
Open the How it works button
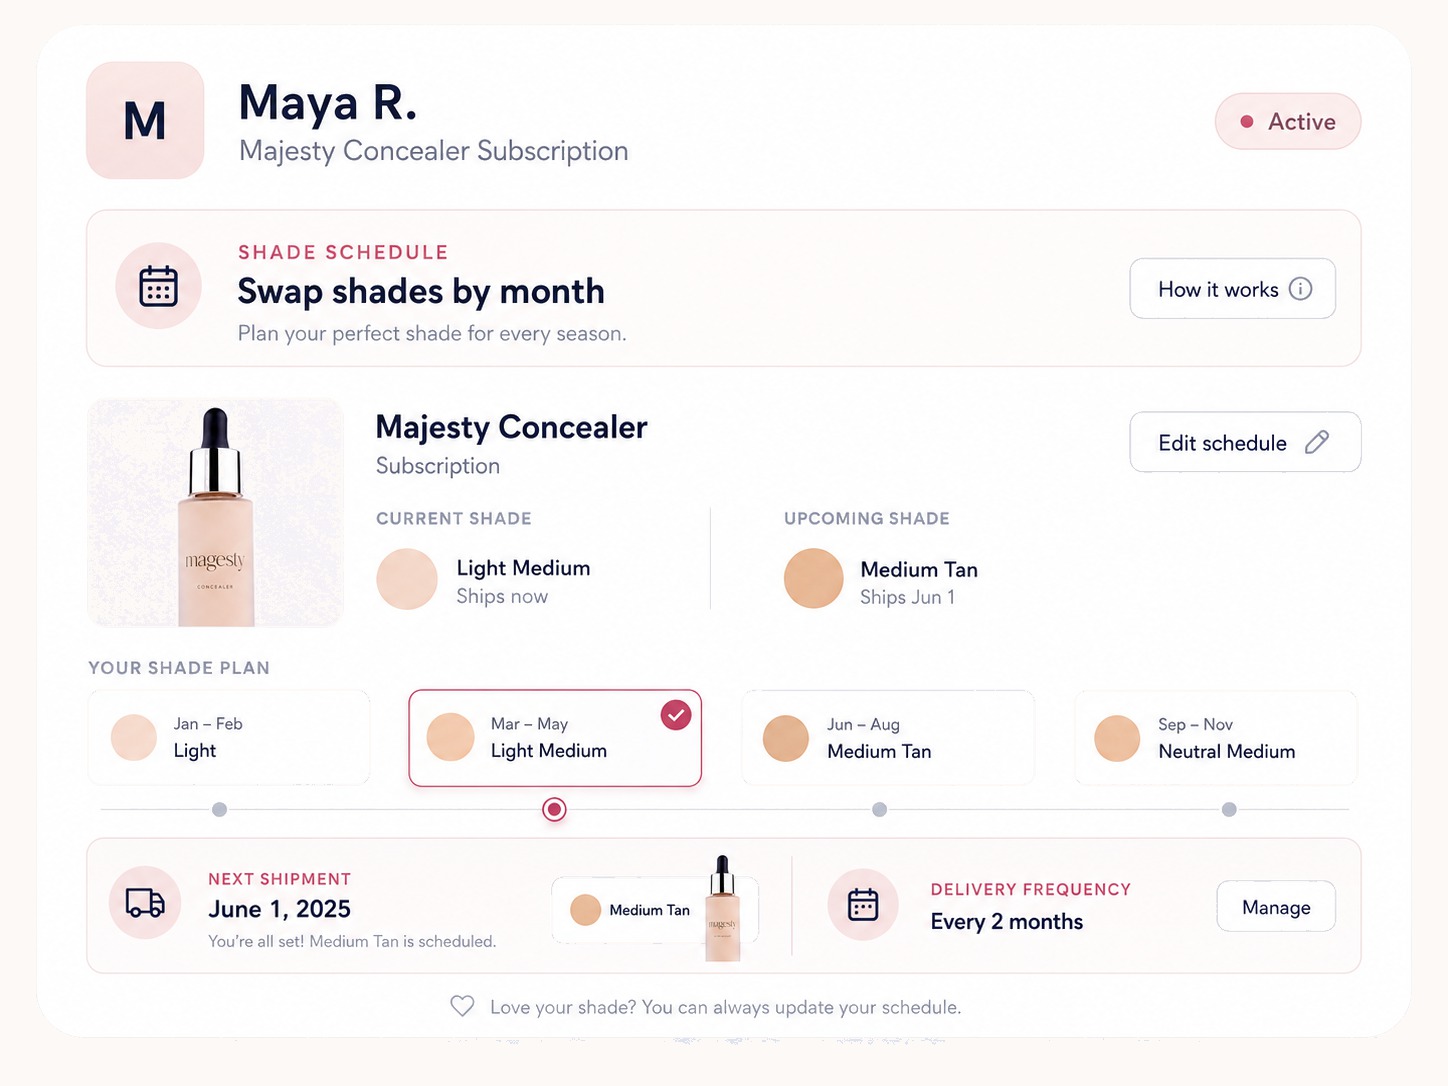pyautogui.click(x=1232, y=289)
